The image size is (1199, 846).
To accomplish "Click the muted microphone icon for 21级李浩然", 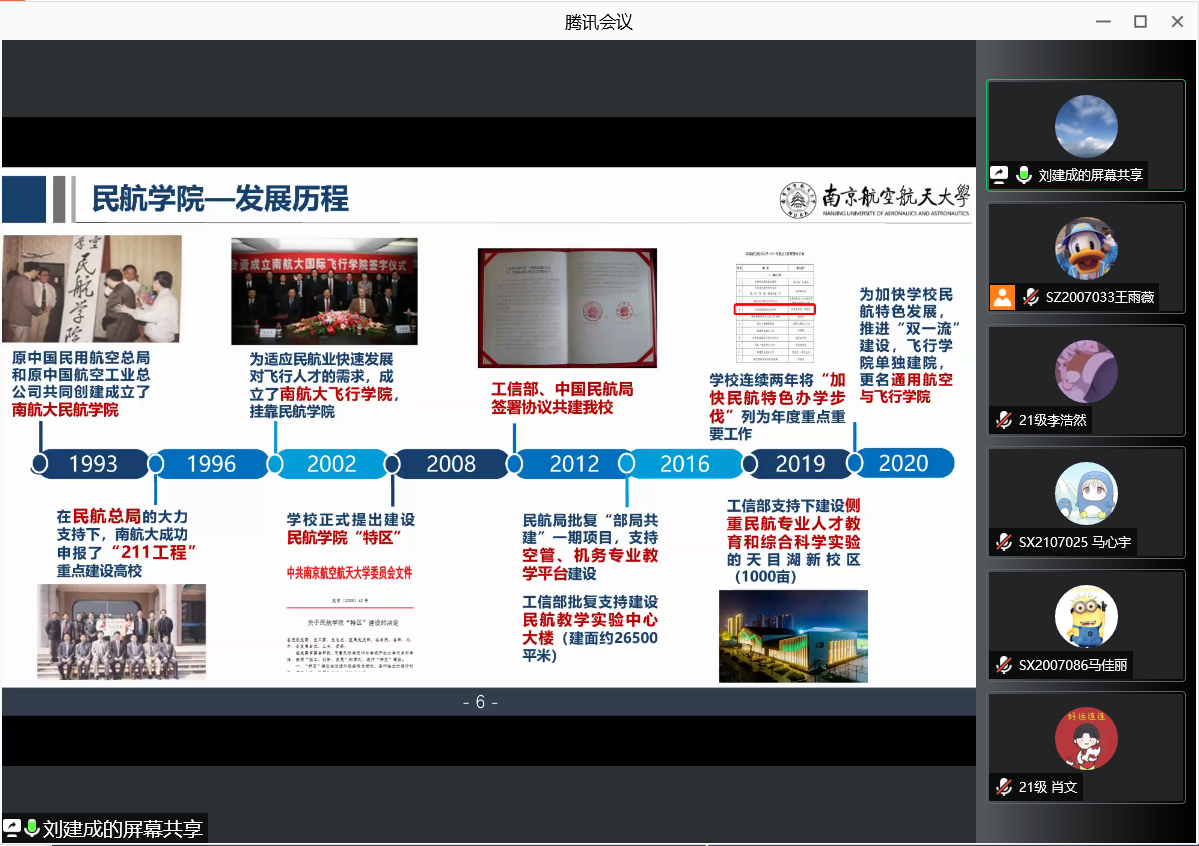I will 1003,420.
